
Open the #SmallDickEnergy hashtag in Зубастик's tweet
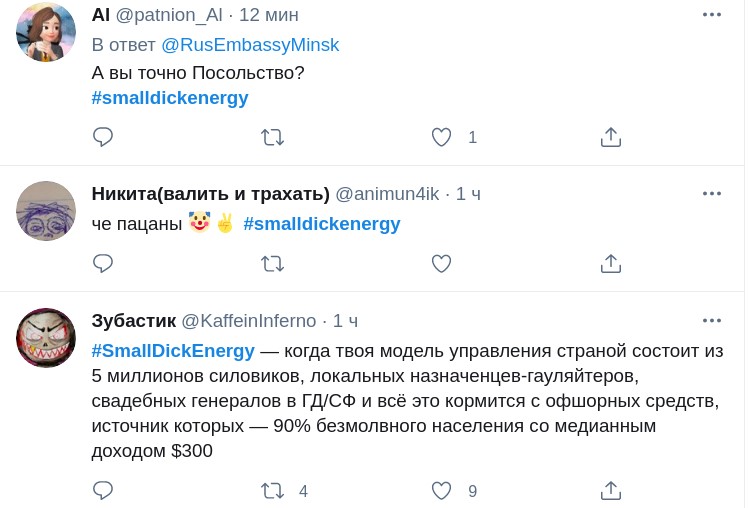[173, 351]
